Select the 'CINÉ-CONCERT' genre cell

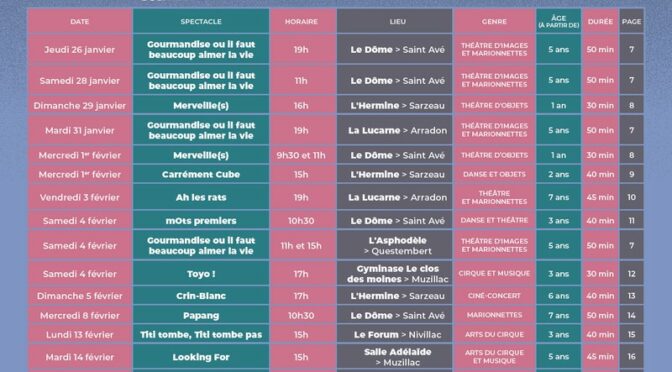(494, 296)
